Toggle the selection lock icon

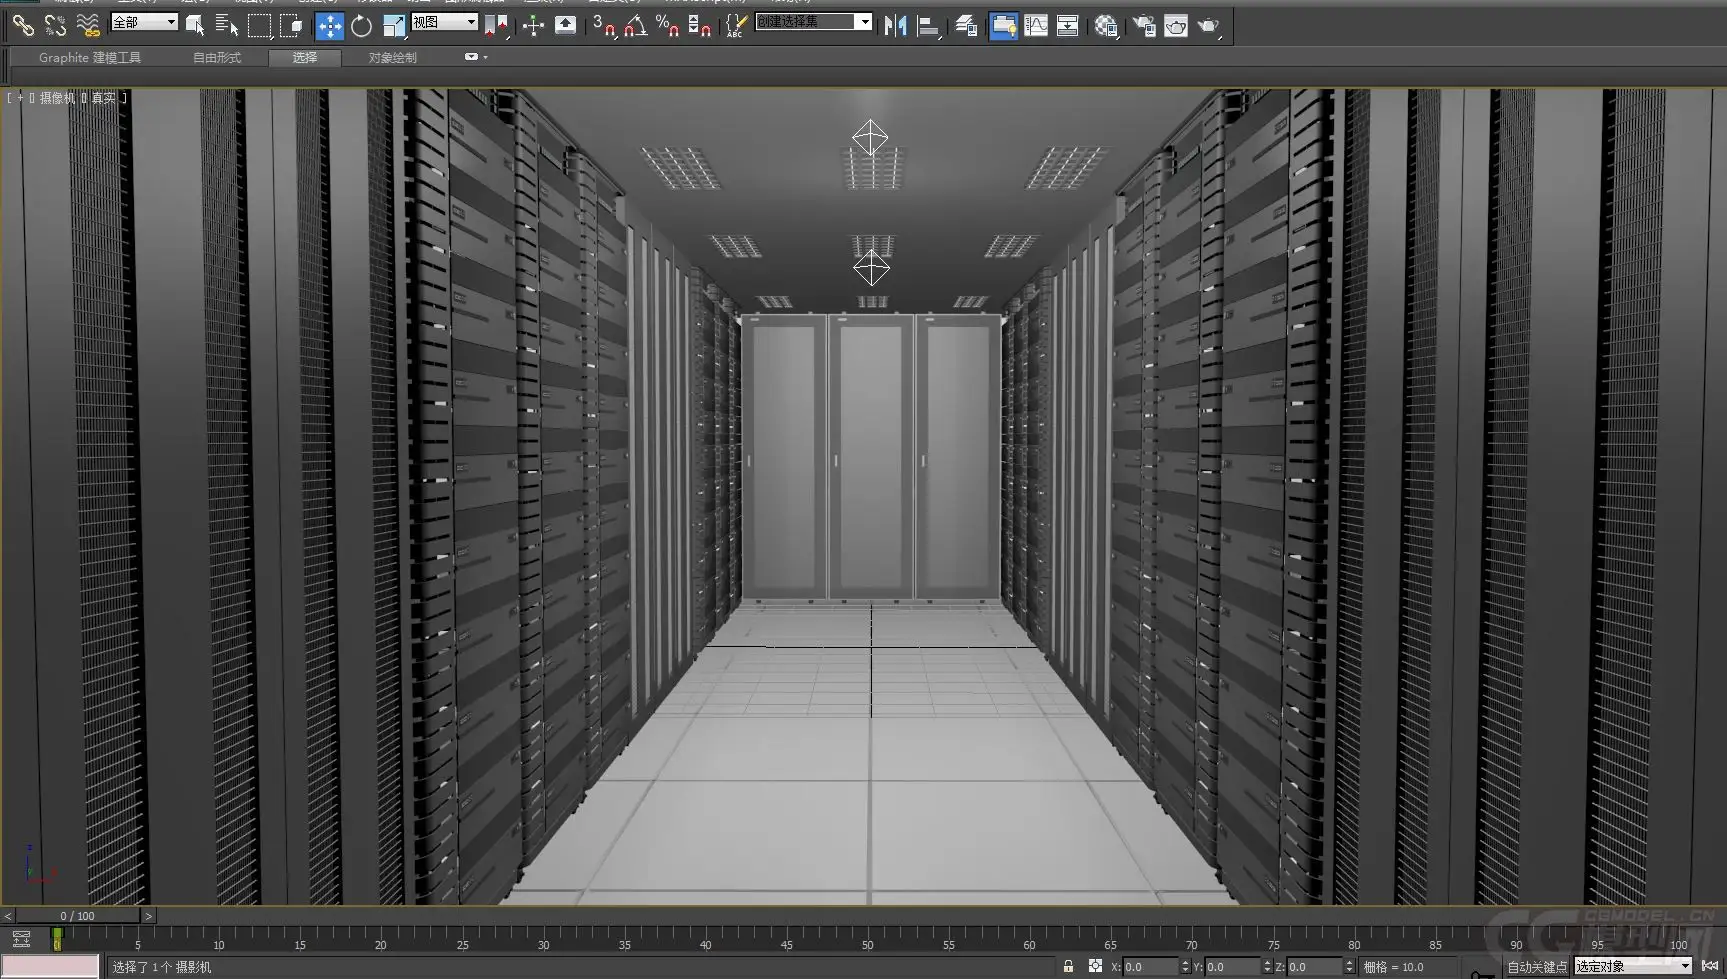[x=1068, y=966]
